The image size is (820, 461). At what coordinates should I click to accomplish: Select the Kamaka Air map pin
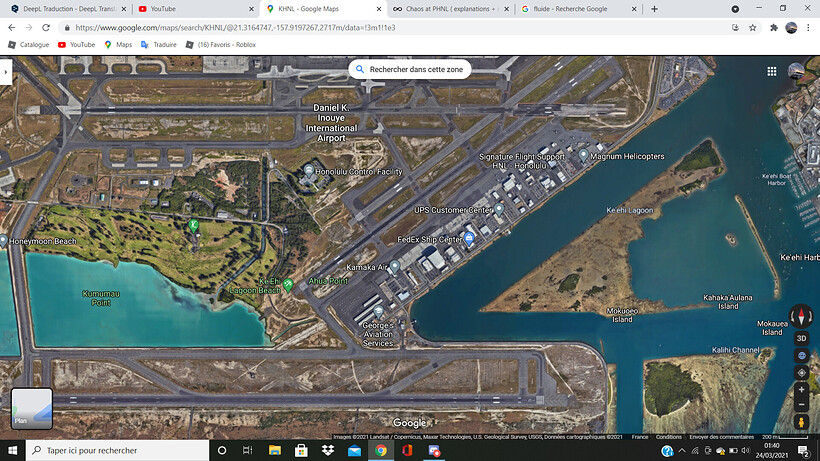click(395, 267)
